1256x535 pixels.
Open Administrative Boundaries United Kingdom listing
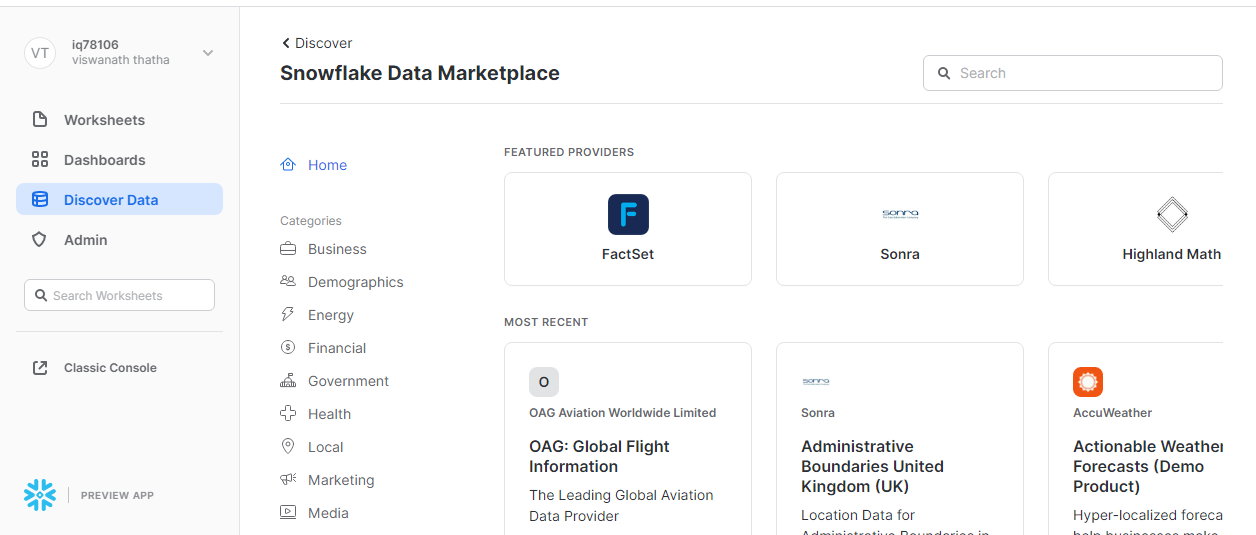(872, 466)
